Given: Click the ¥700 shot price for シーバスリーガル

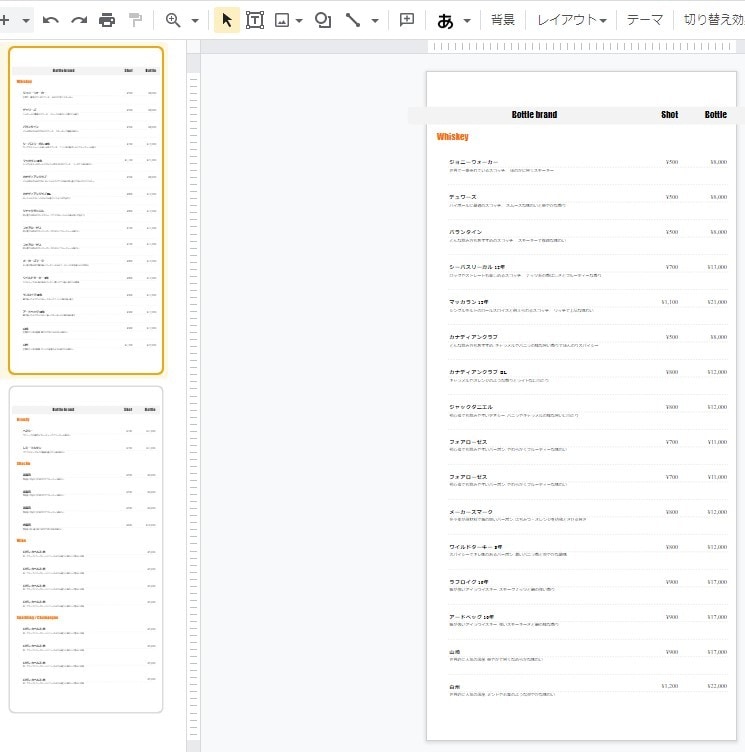Looking at the screenshot, I should [672, 267].
